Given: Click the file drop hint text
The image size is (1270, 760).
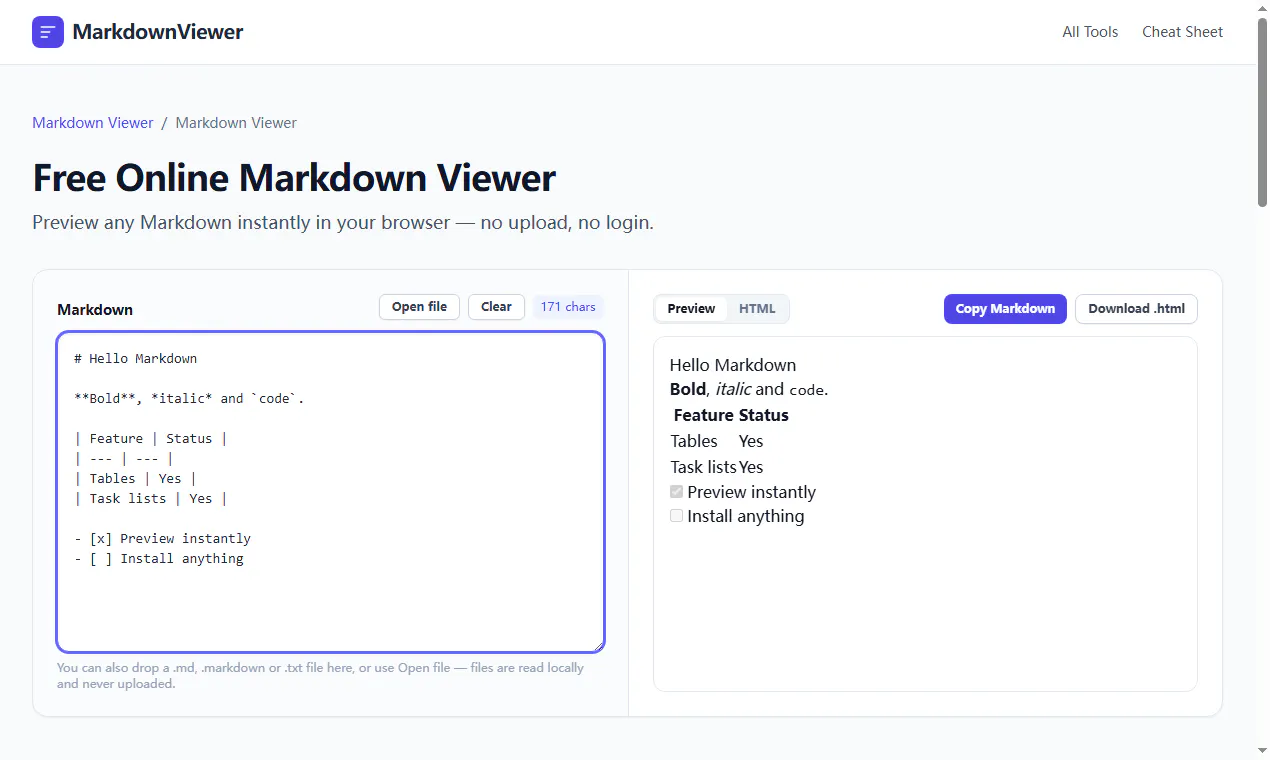Looking at the screenshot, I should pyautogui.click(x=320, y=676).
